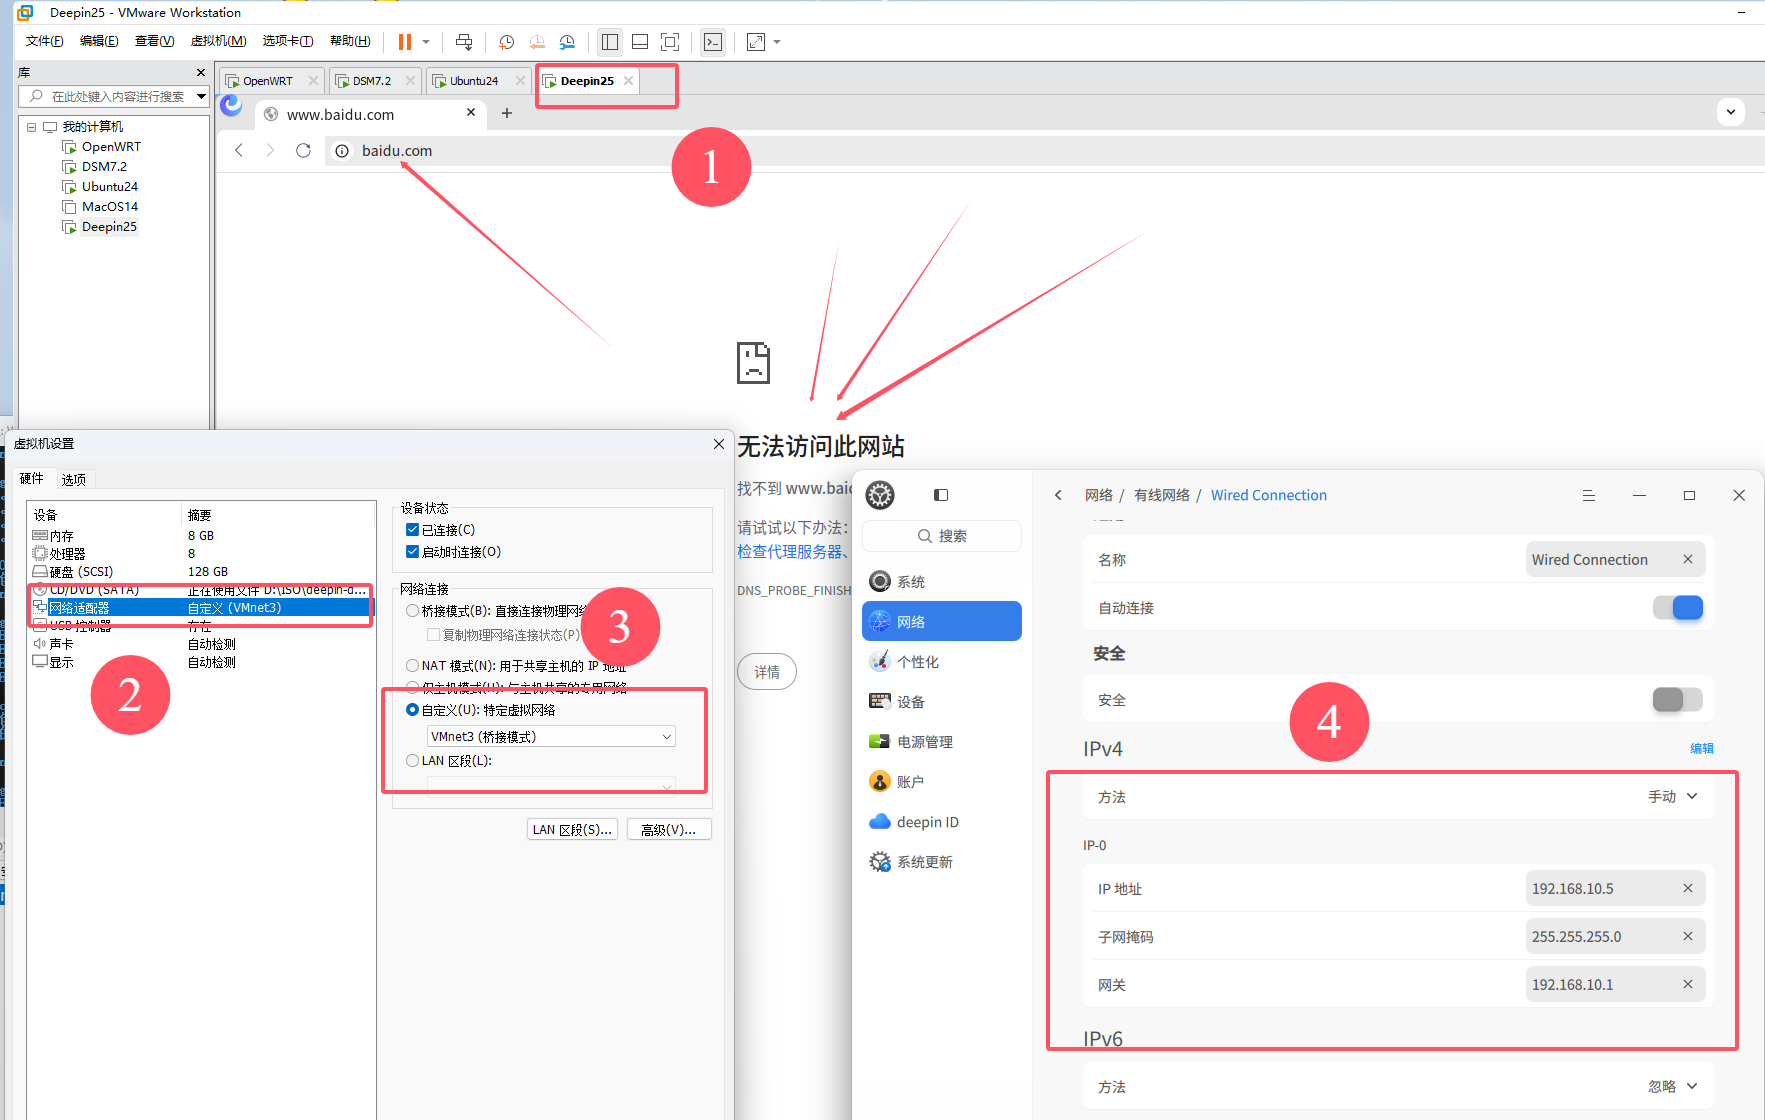Open the VMnet3 (桥接模式) dropdown
Screen dimensions: 1765x1120
[551, 737]
